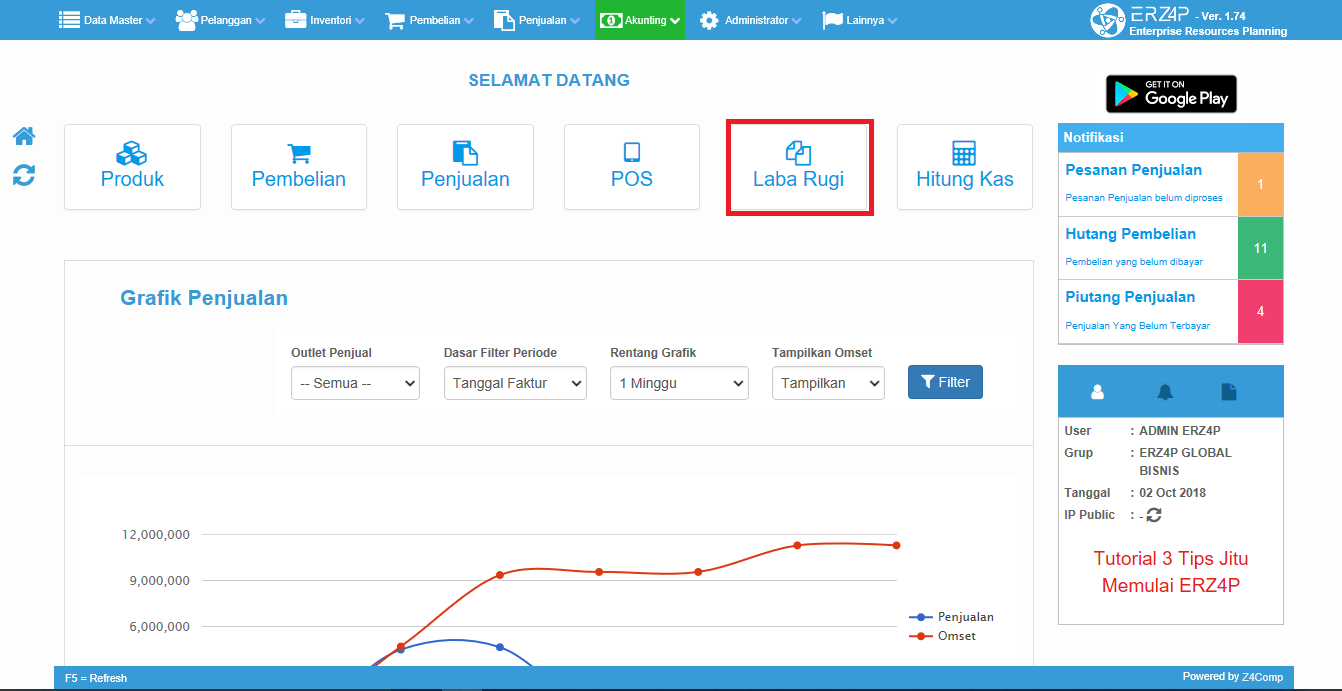The width and height of the screenshot is (1342, 691).
Task: Click the 6,000,000 chart axis label
Action: pyautogui.click(x=159, y=627)
